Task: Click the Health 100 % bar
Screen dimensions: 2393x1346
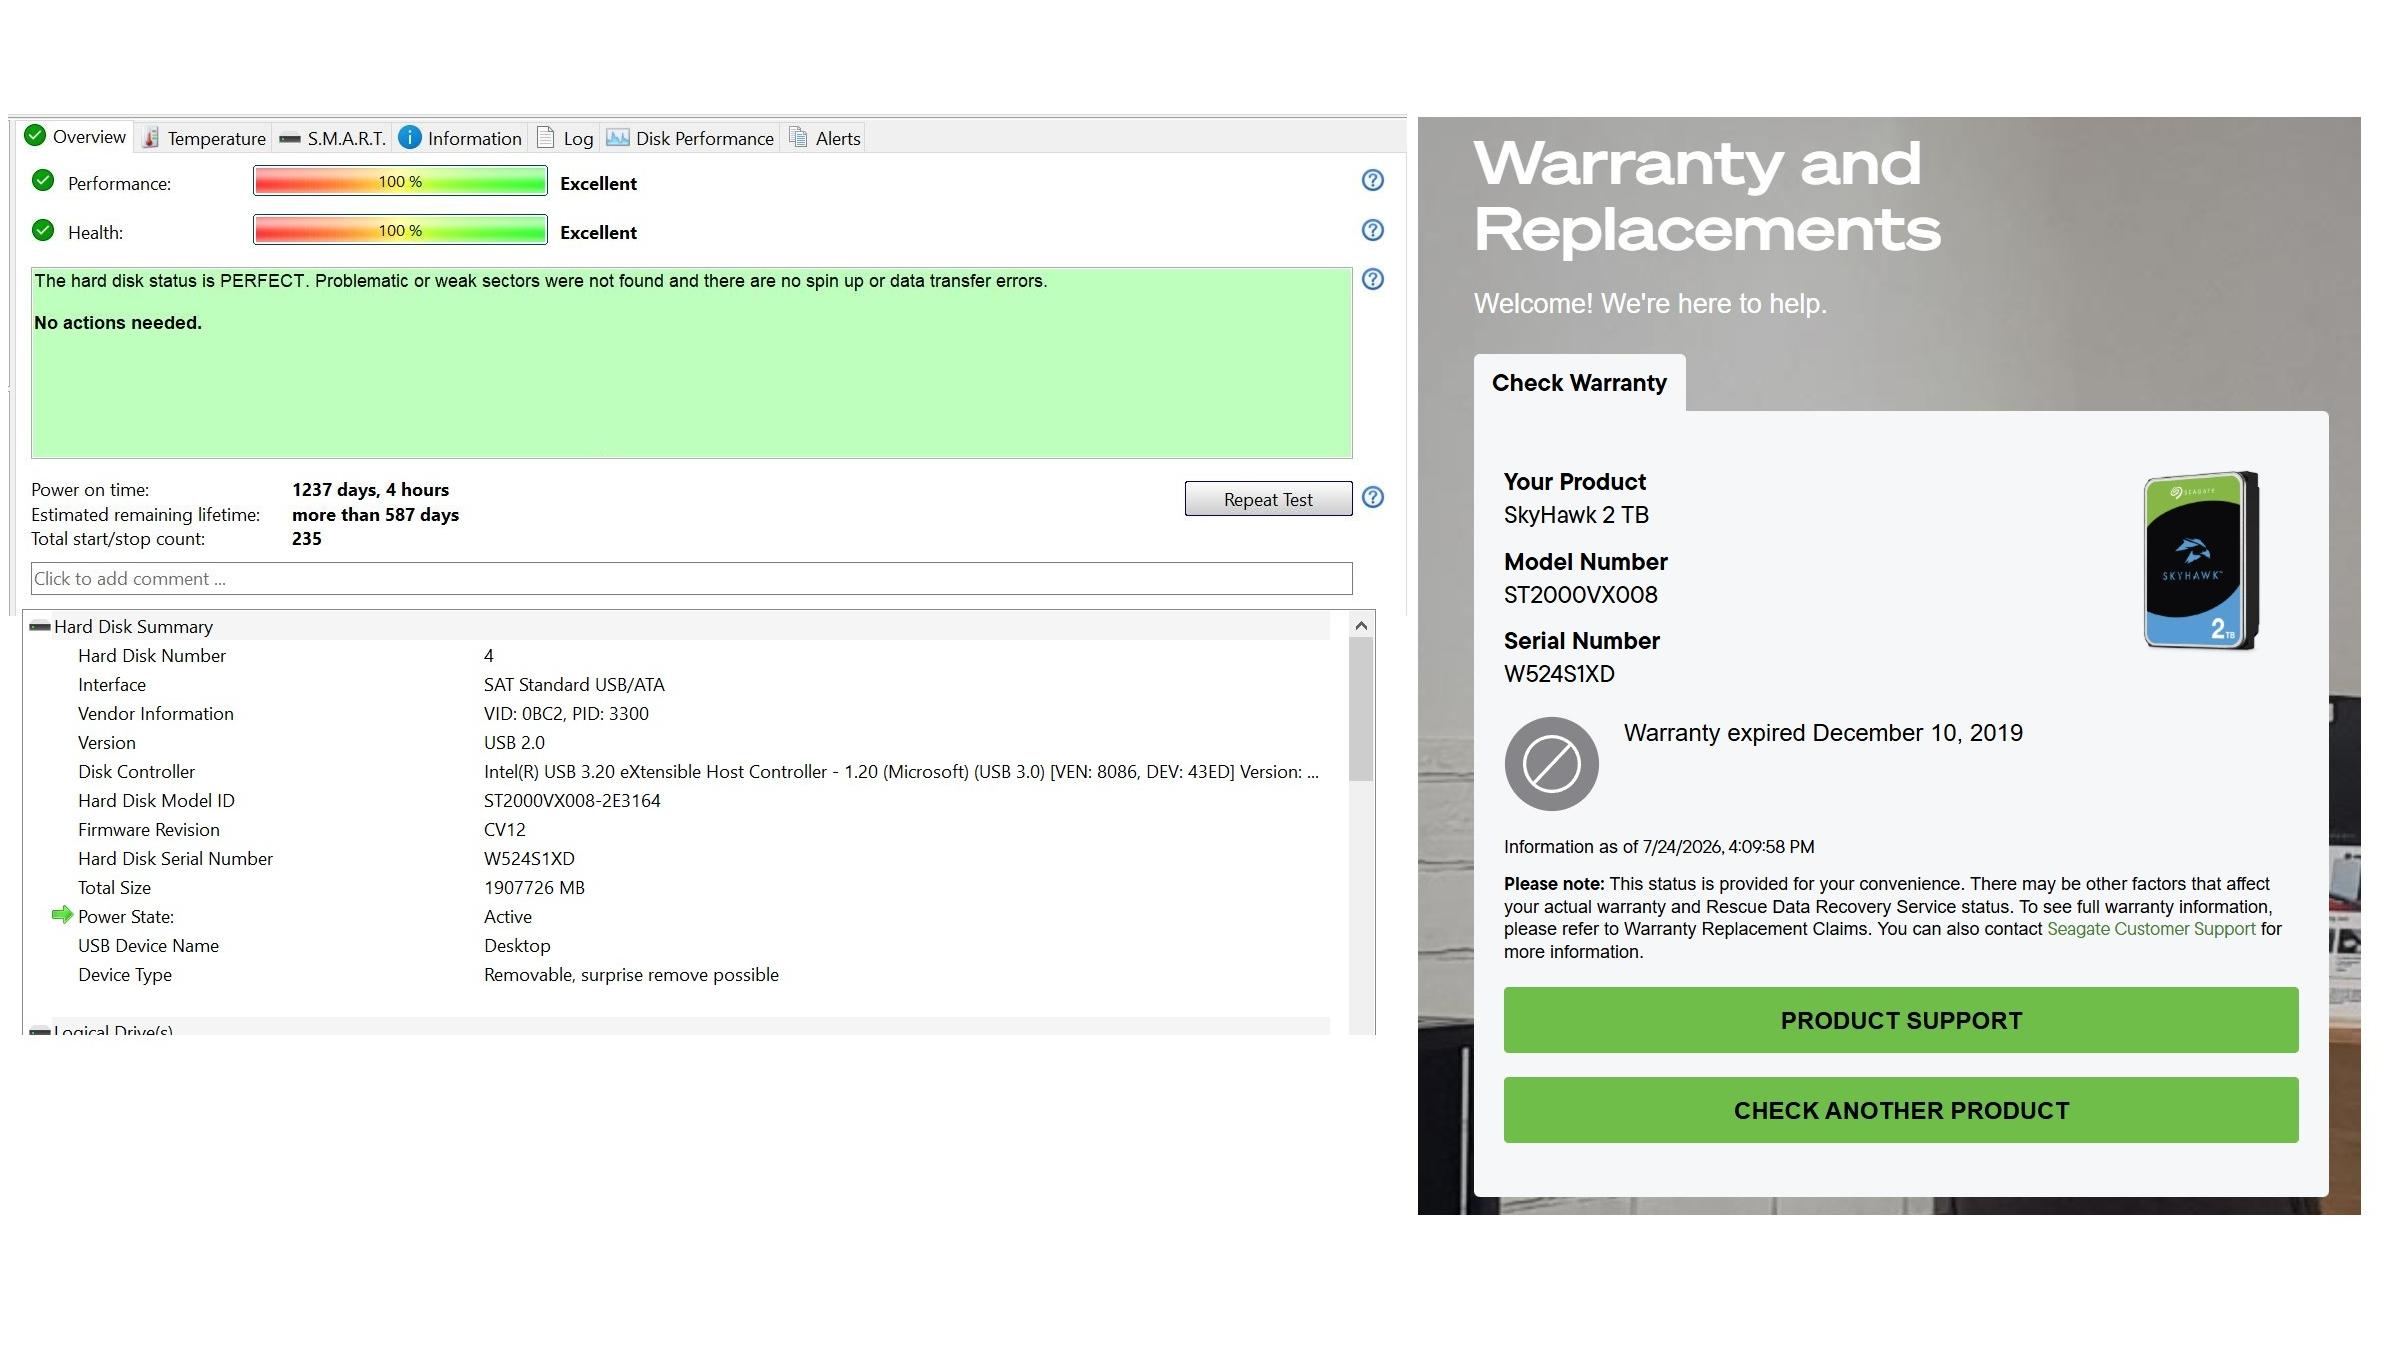Action: (x=400, y=230)
